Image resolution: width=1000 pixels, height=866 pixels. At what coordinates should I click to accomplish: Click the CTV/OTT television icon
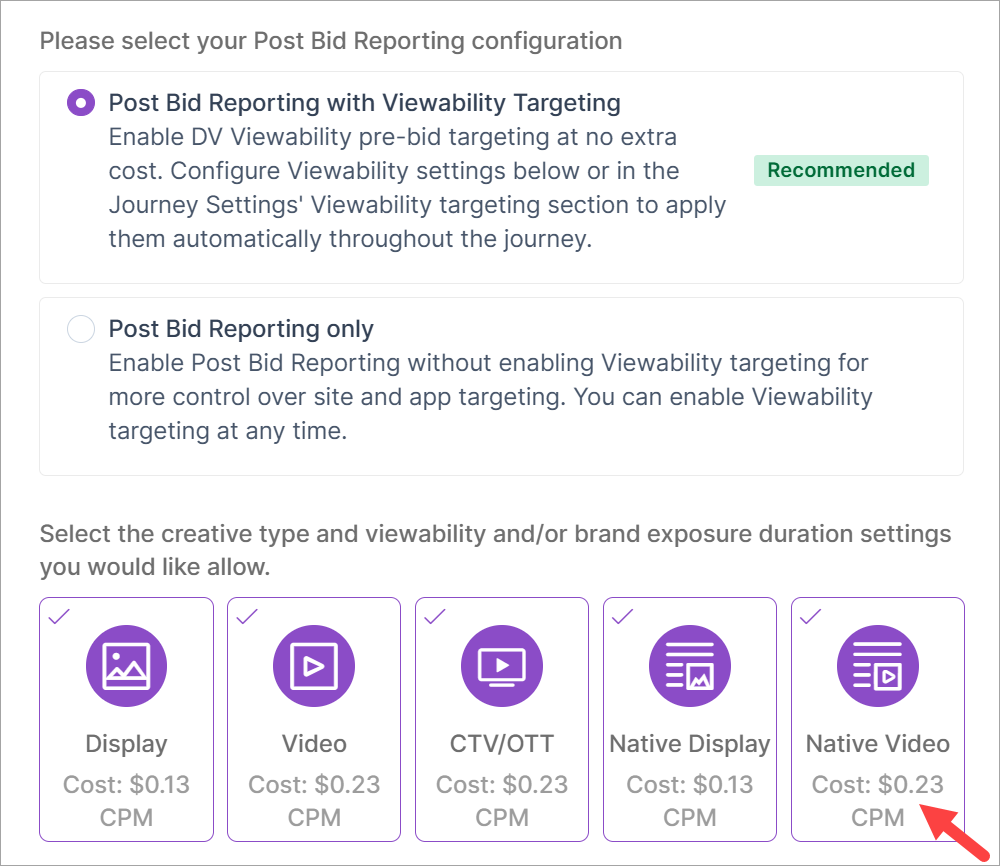tap(502, 666)
